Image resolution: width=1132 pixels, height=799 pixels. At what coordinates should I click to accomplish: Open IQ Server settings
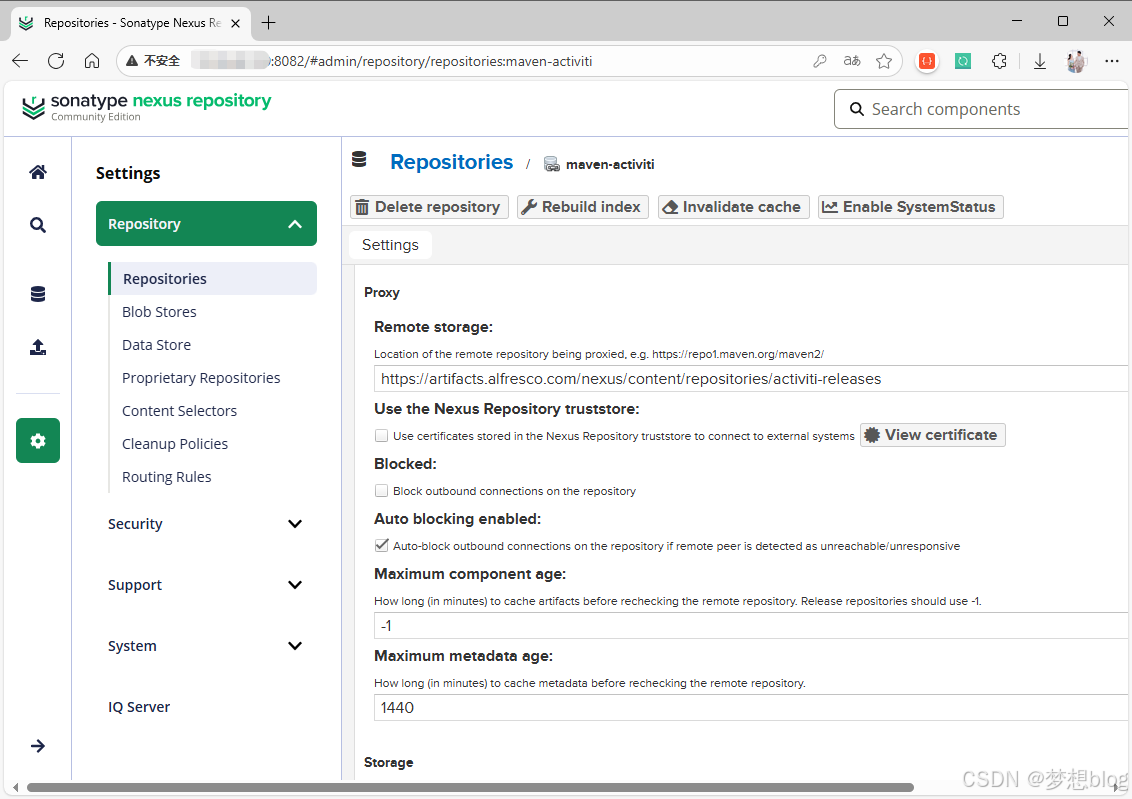pyautogui.click(x=139, y=707)
